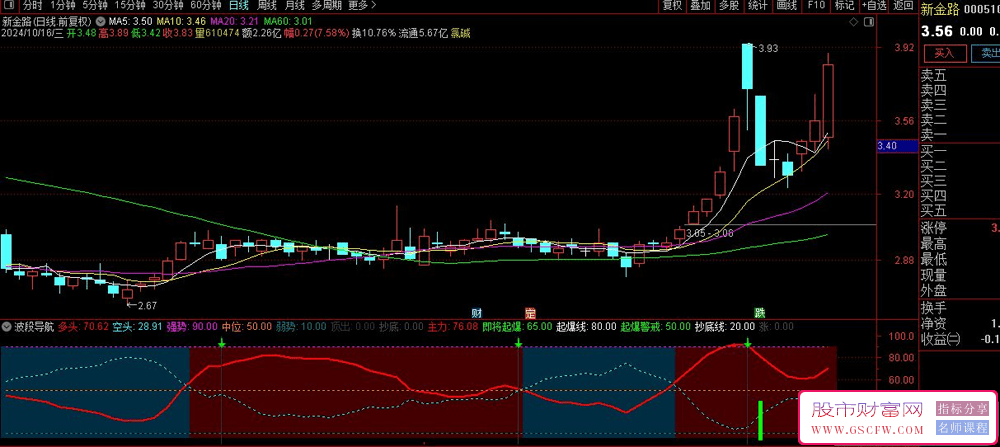Image resolution: width=1000 pixels, height=447 pixels.
Task: Click the 收益(三) earnings row
Action: click(x=959, y=339)
